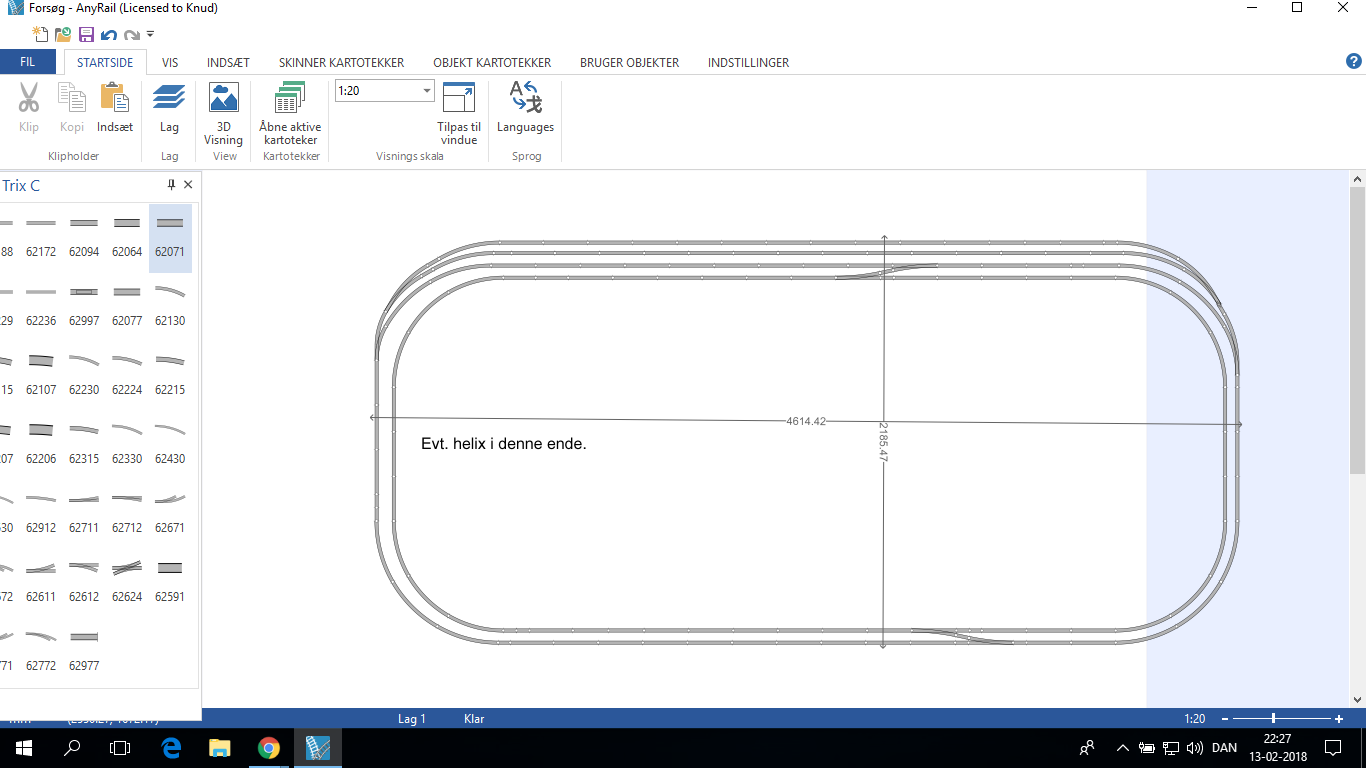Open the blue help question mark
1366x768 pixels.
point(1354,61)
